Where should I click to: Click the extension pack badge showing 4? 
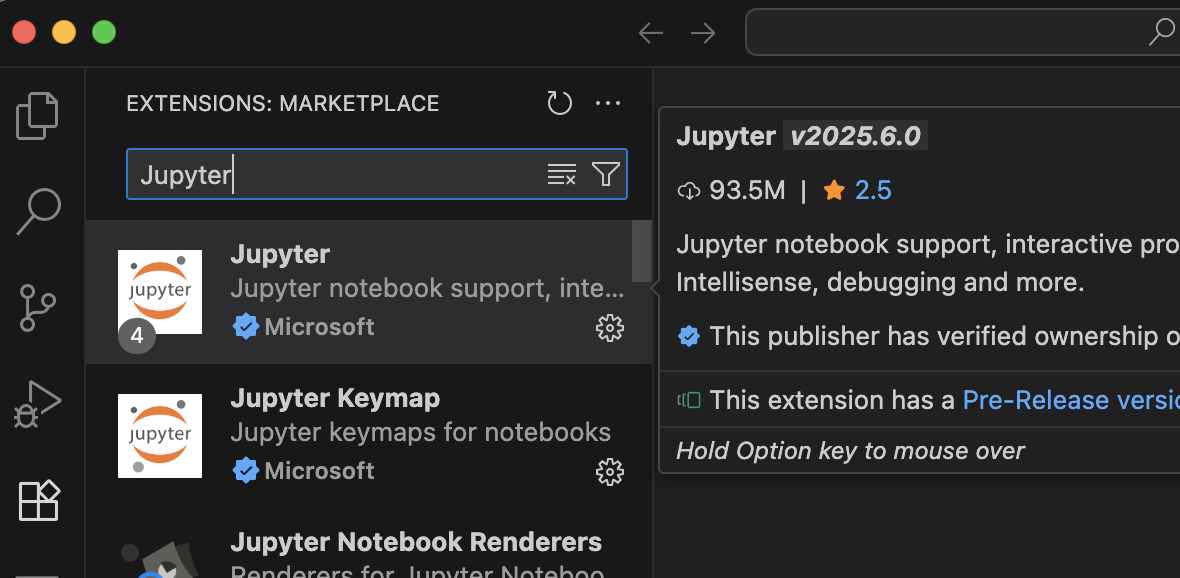tap(137, 335)
